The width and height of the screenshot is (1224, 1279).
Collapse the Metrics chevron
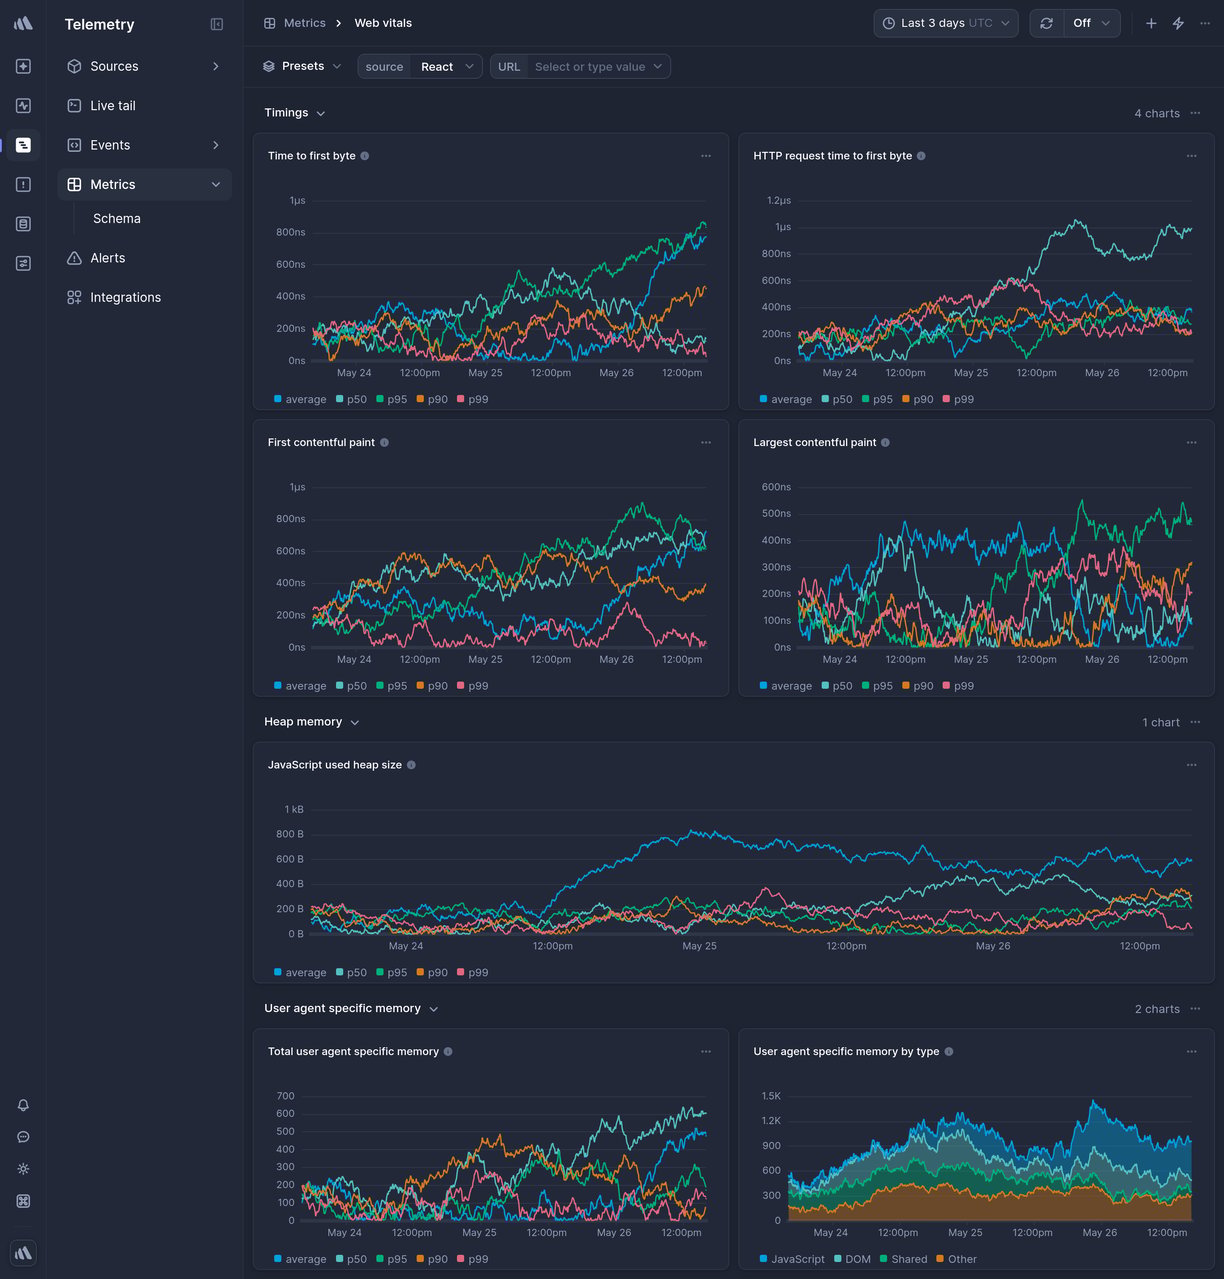pos(216,184)
